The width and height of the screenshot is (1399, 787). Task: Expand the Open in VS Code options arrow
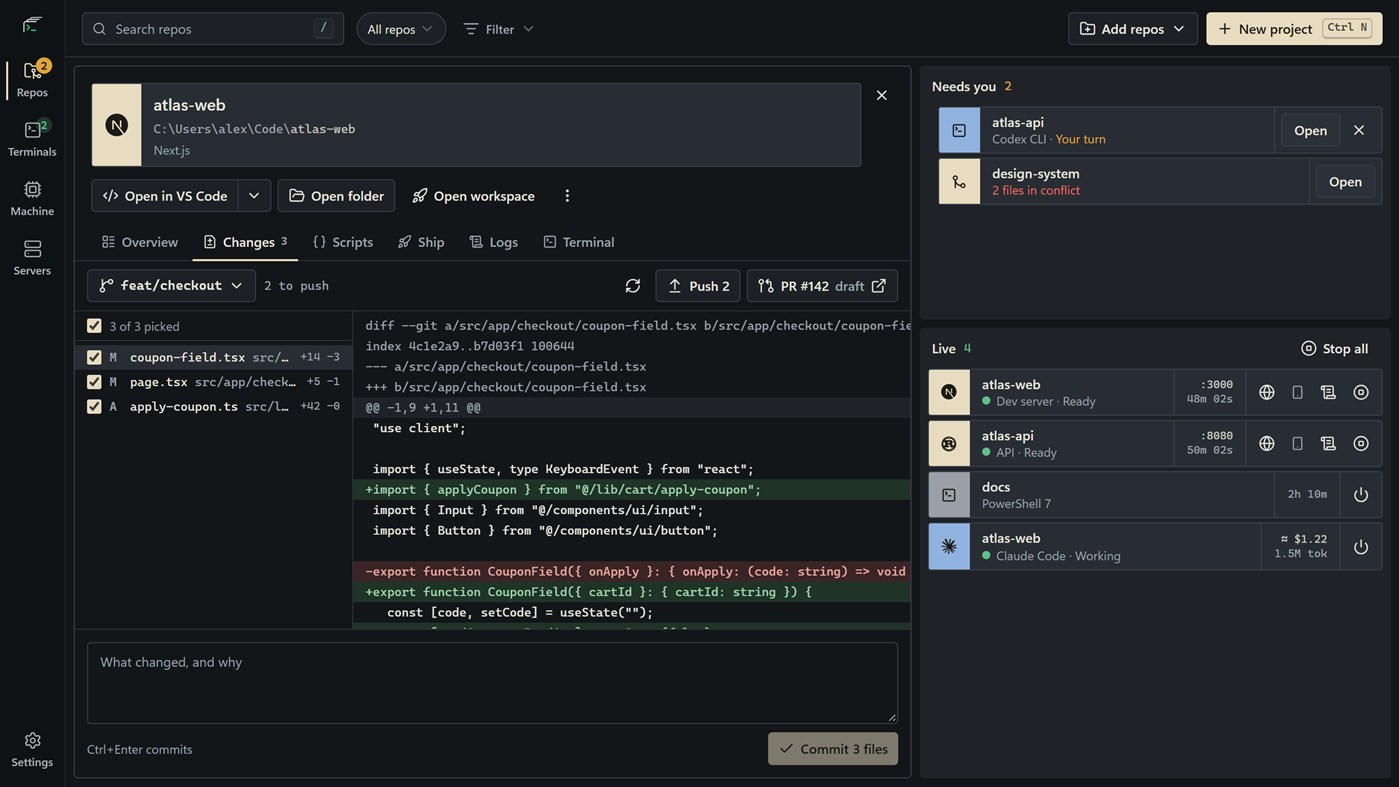point(254,196)
